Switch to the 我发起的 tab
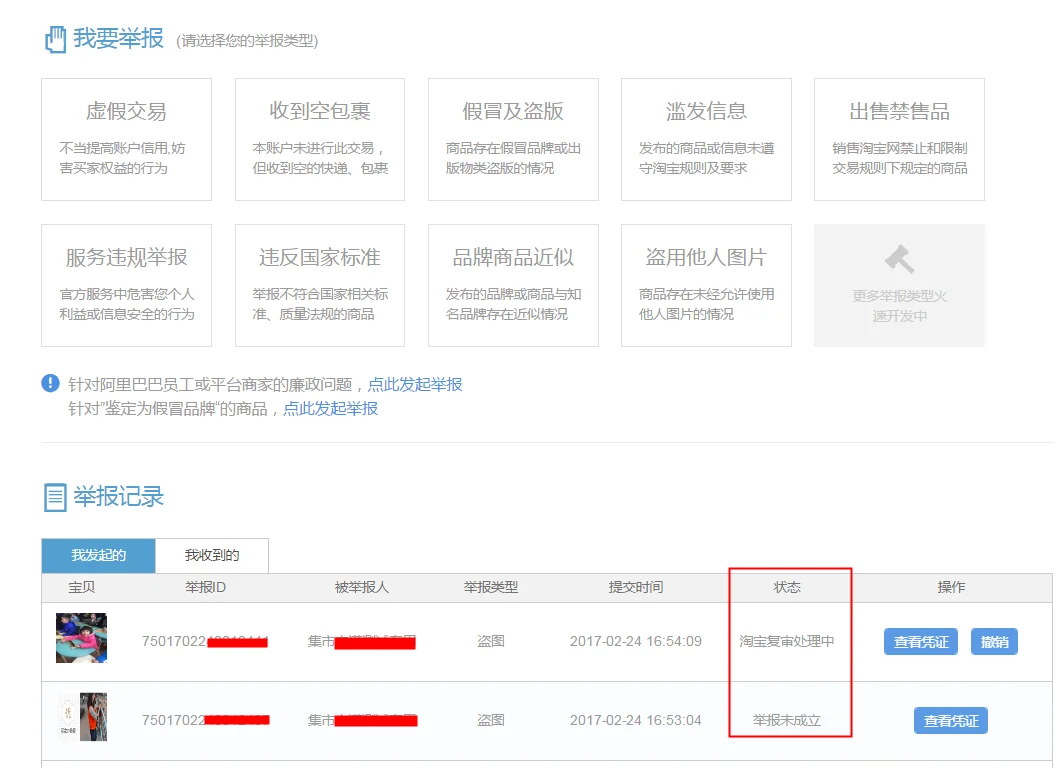Viewport: 1064px width, 768px height. point(98,556)
